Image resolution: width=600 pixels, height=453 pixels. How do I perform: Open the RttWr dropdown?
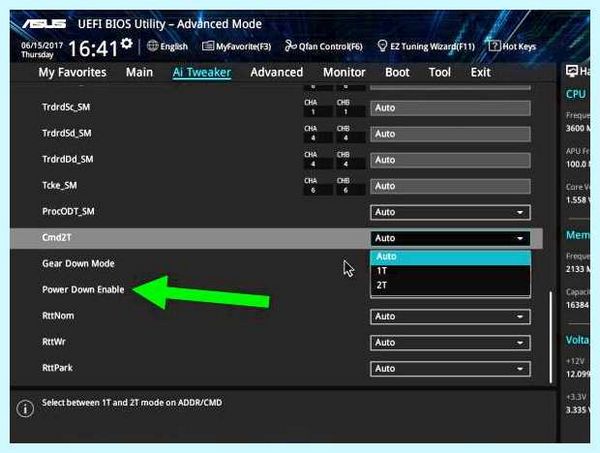click(x=450, y=342)
